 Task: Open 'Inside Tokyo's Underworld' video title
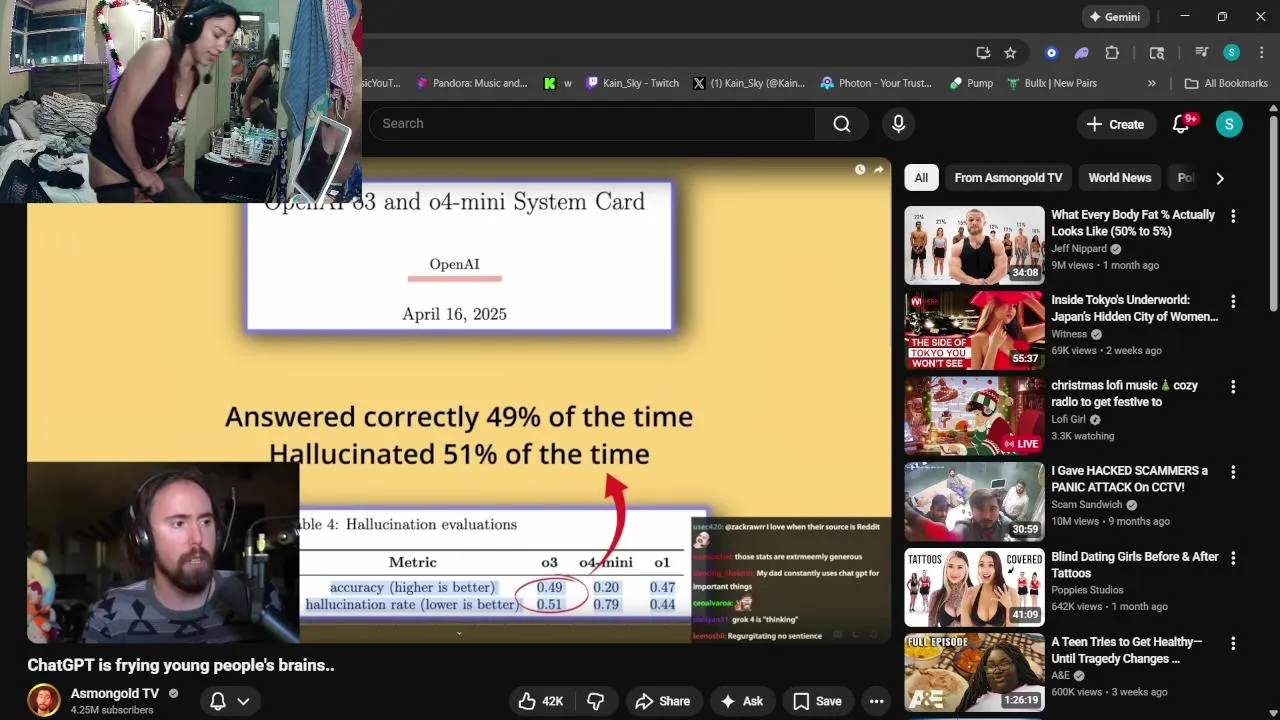click(1134, 308)
